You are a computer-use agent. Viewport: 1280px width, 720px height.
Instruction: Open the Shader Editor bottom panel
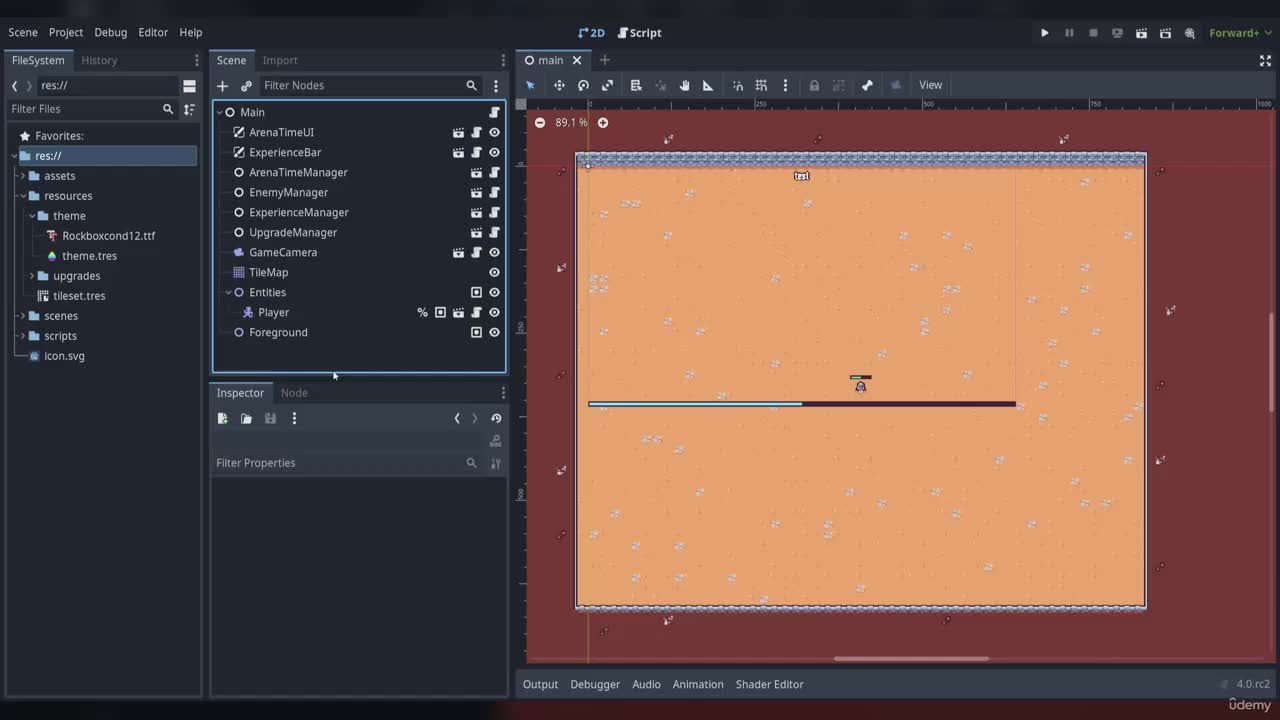(770, 684)
